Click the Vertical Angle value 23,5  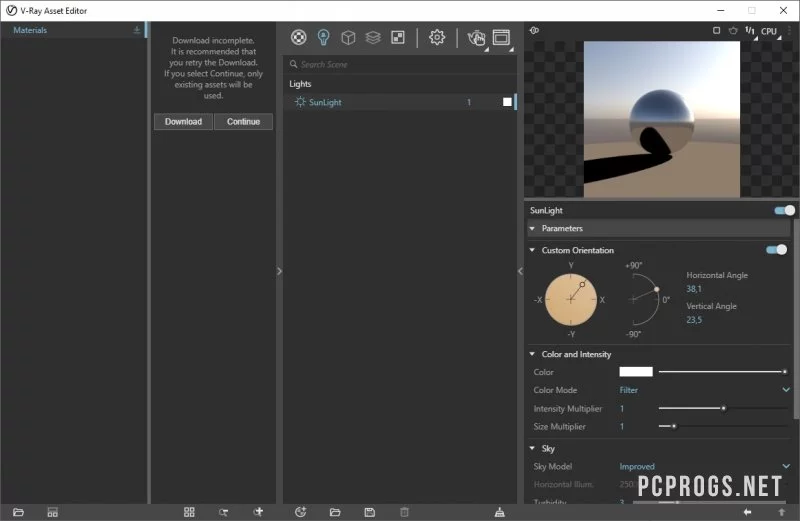(x=693, y=320)
